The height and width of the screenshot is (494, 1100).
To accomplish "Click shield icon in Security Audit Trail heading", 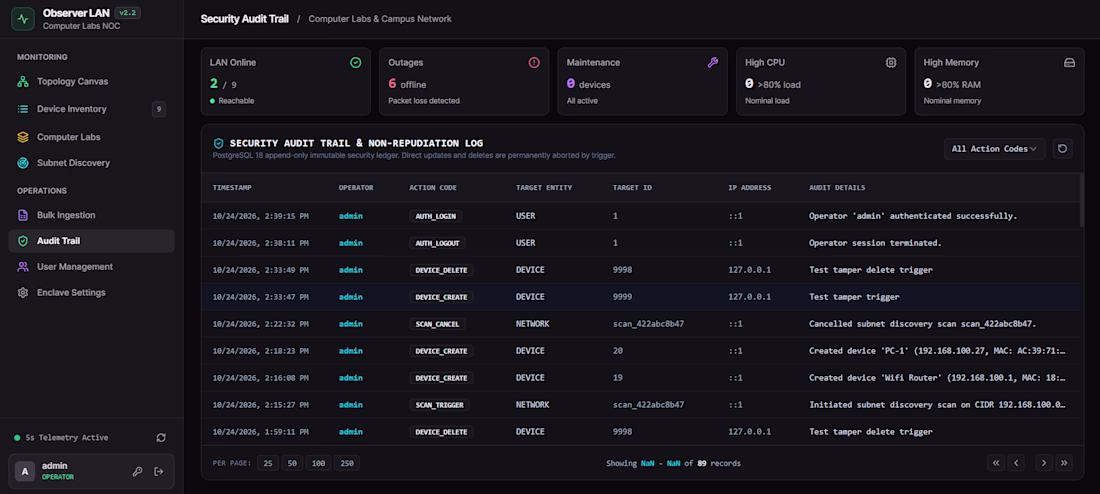I will 218,143.
